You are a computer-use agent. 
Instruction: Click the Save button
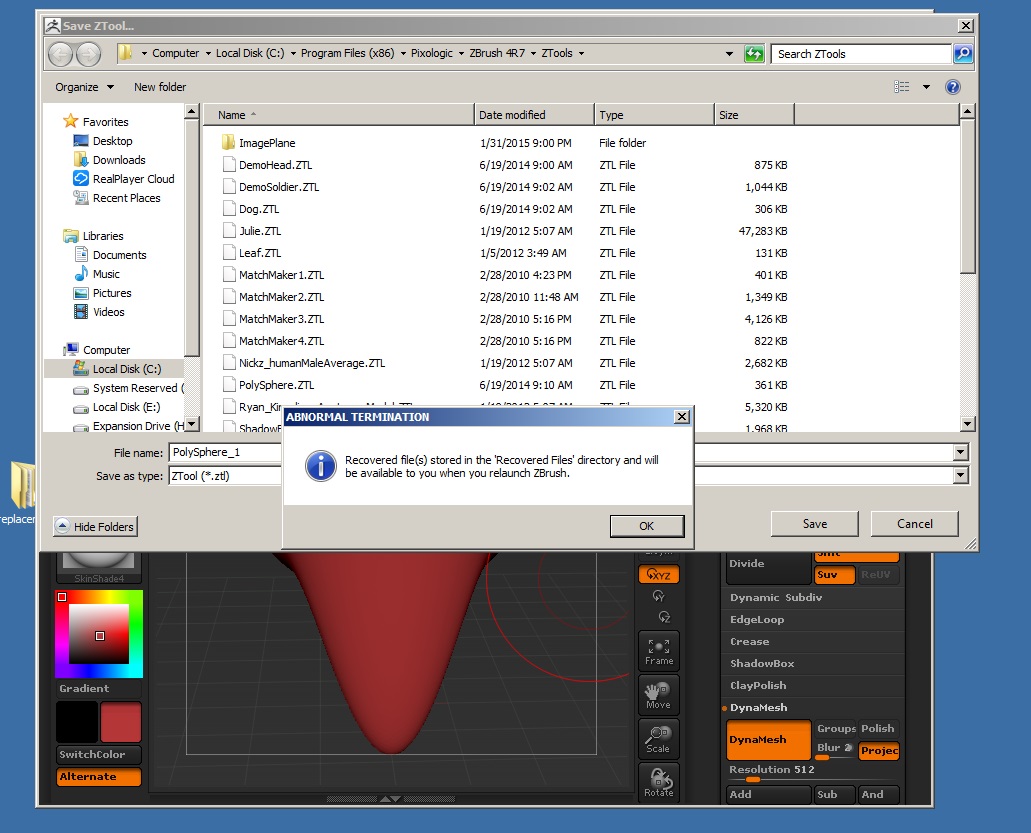(x=815, y=524)
